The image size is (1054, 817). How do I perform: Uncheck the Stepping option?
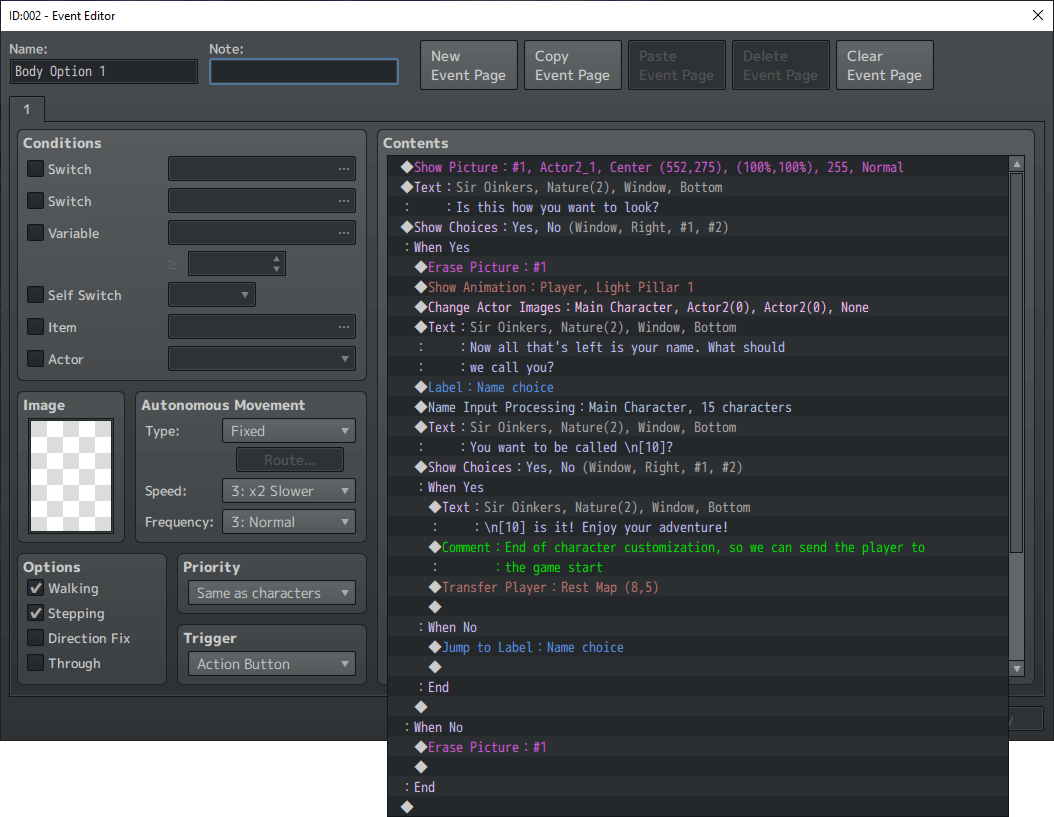pyautogui.click(x=36, y=613)
